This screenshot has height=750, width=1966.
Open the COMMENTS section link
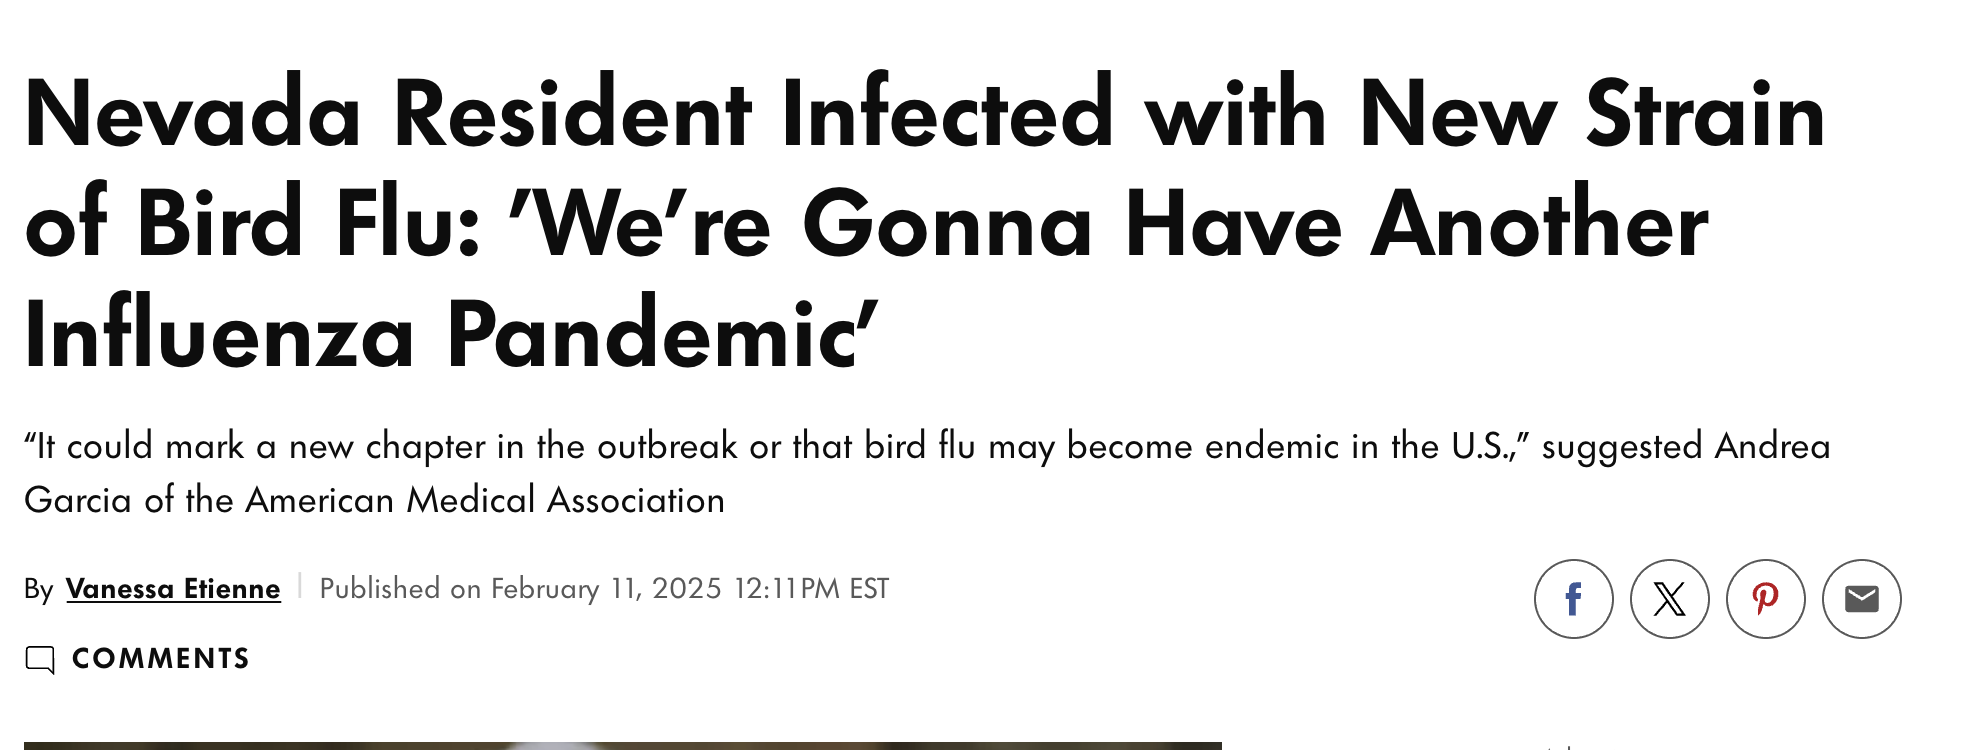tap(160, 658)
